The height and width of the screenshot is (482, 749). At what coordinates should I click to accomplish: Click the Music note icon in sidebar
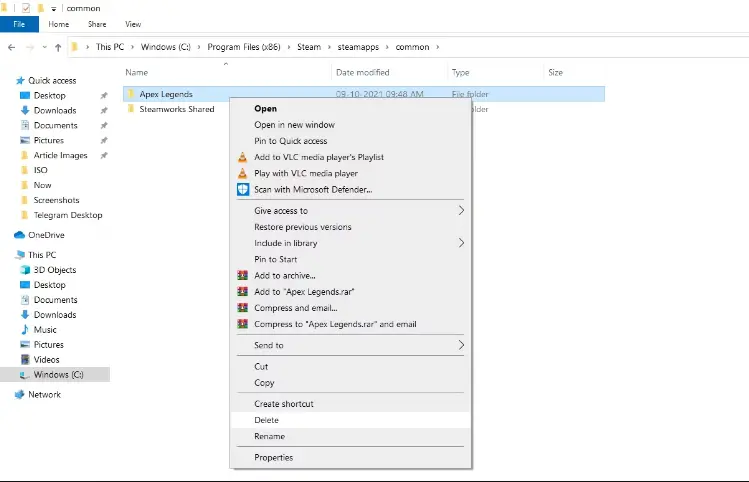coord(25,330)
